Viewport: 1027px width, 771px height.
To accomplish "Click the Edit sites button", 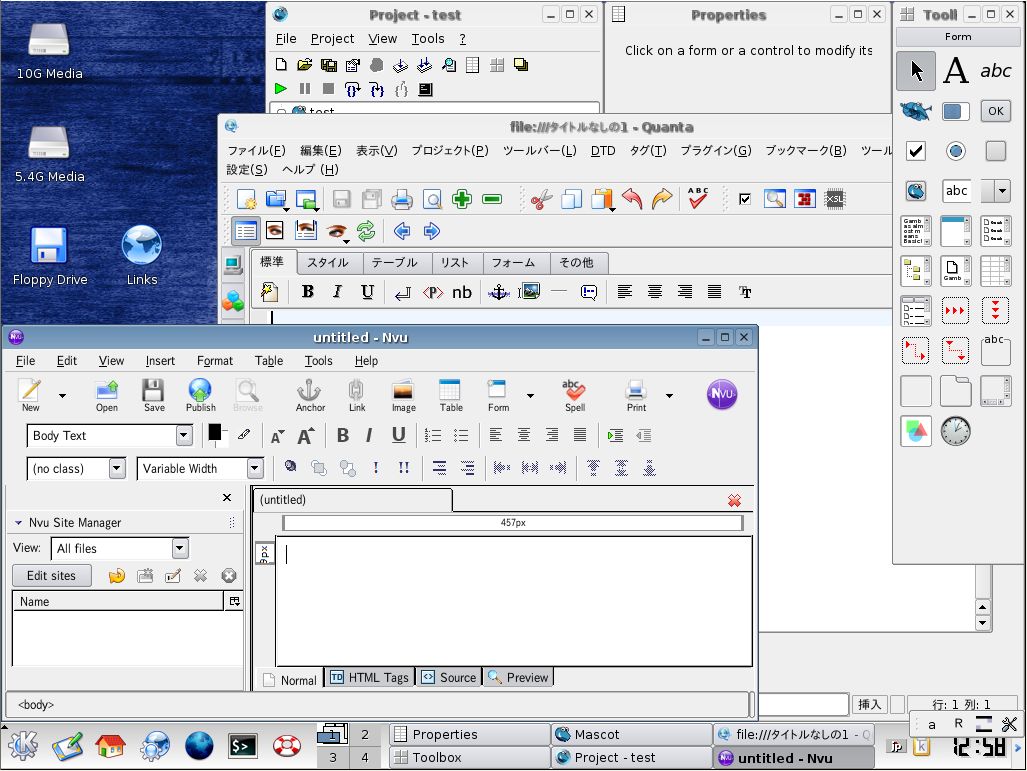I will [x=51, y=576].
